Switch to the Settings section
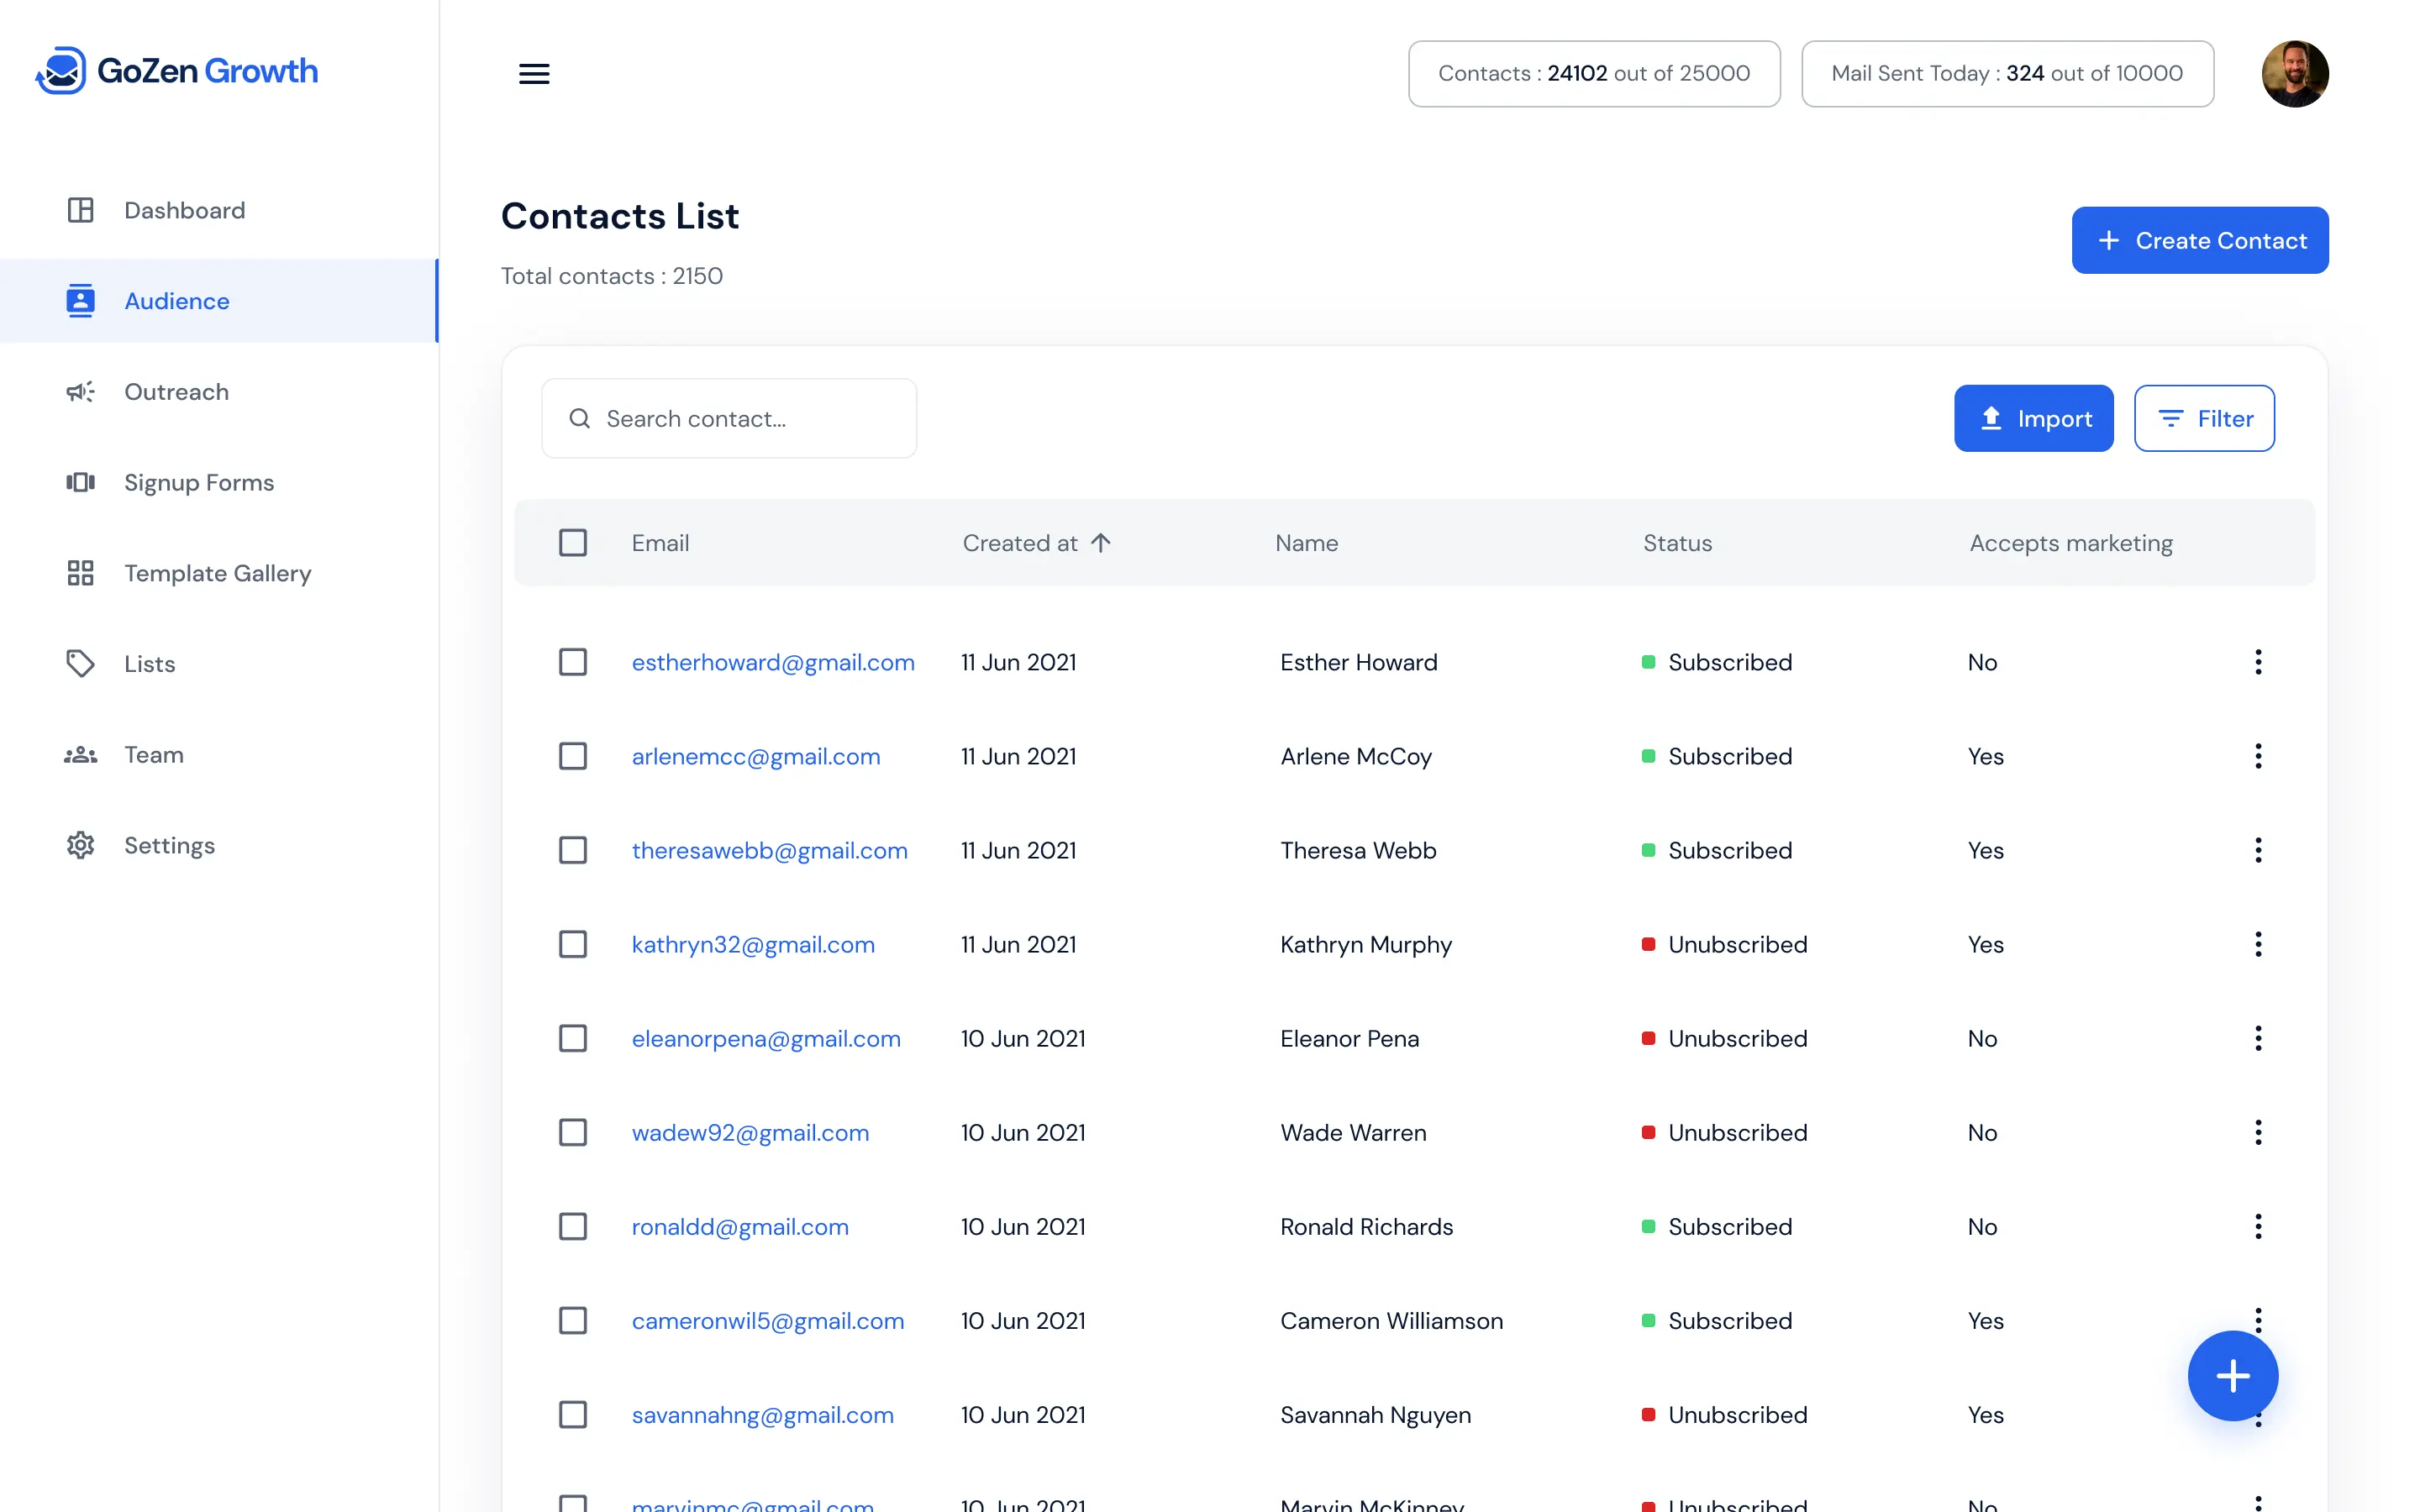 (x=80, y=845)
